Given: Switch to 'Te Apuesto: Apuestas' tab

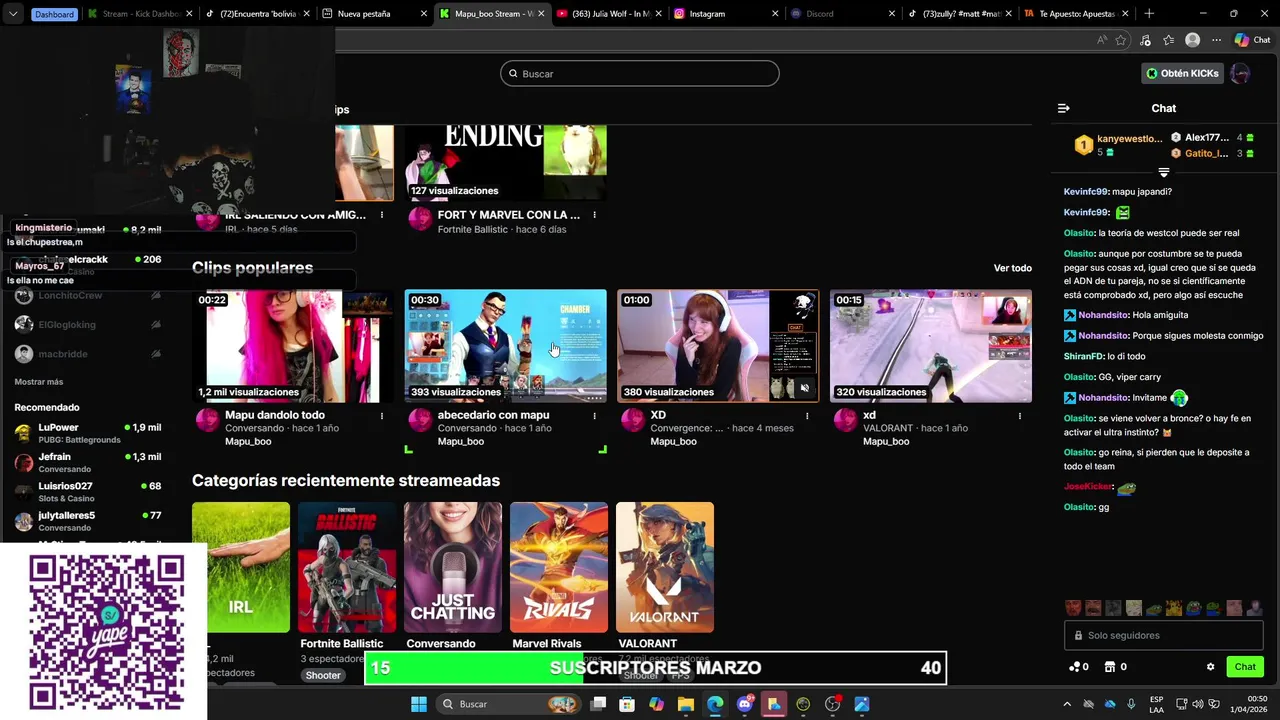Looking at the screenshot, I should [1077, 14].
